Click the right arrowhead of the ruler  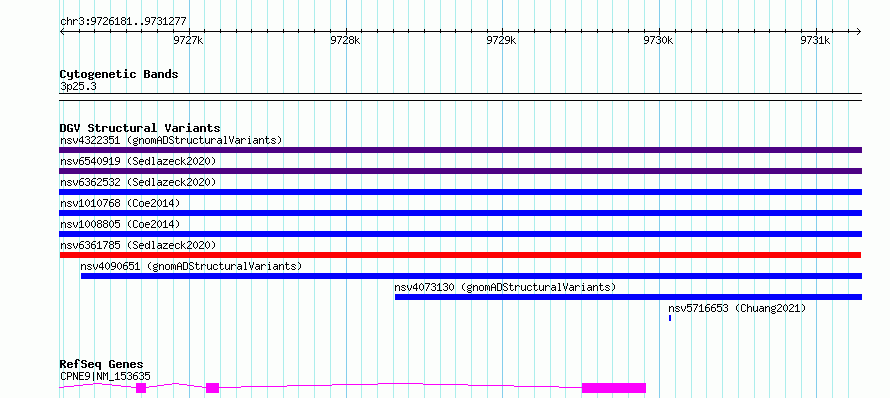[859, 31]
